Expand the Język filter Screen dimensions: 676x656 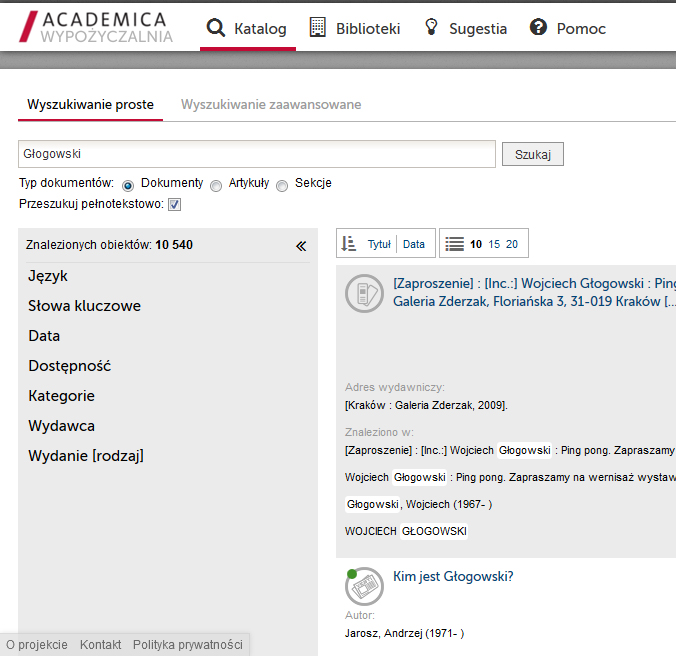coord(48,276)
